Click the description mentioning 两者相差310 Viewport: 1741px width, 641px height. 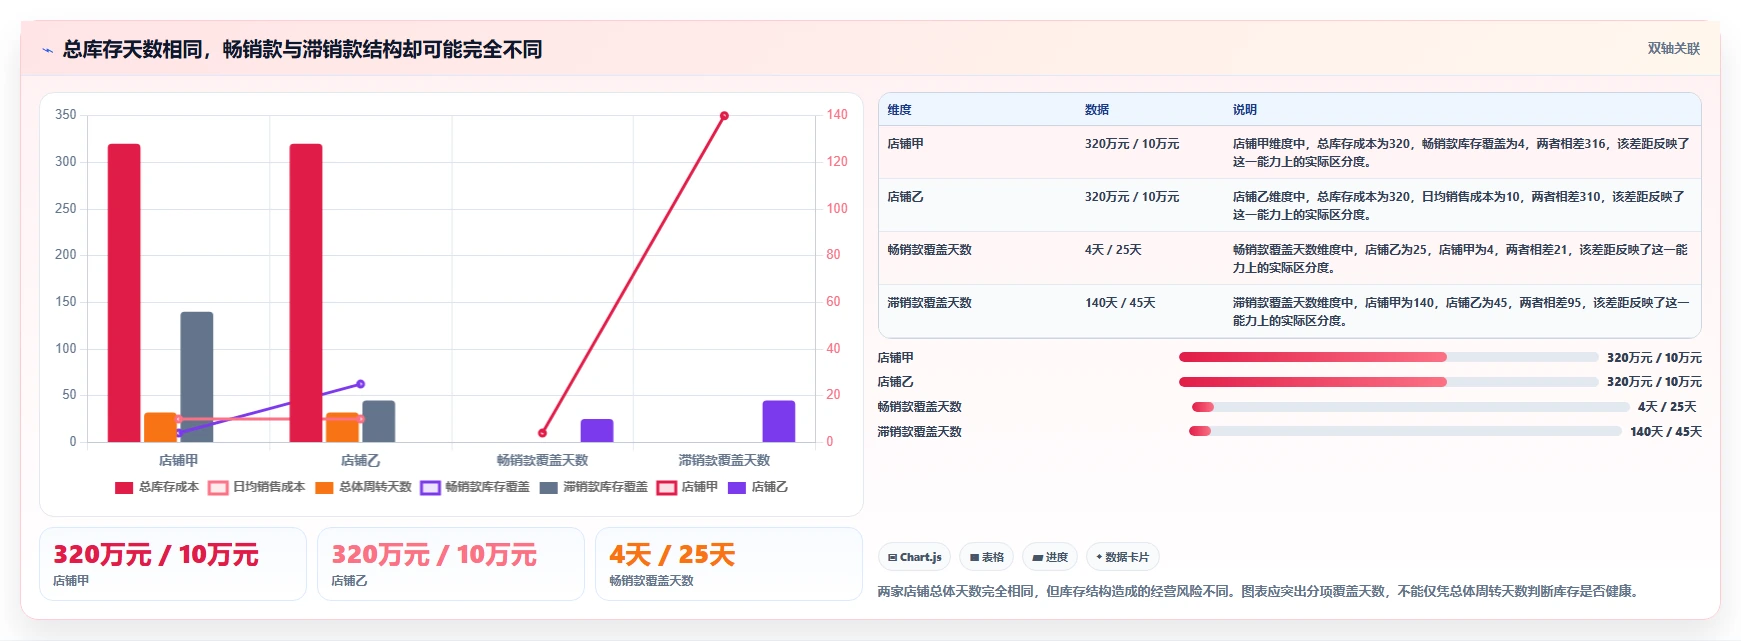pyautogui.click(x=1459, y=206)
